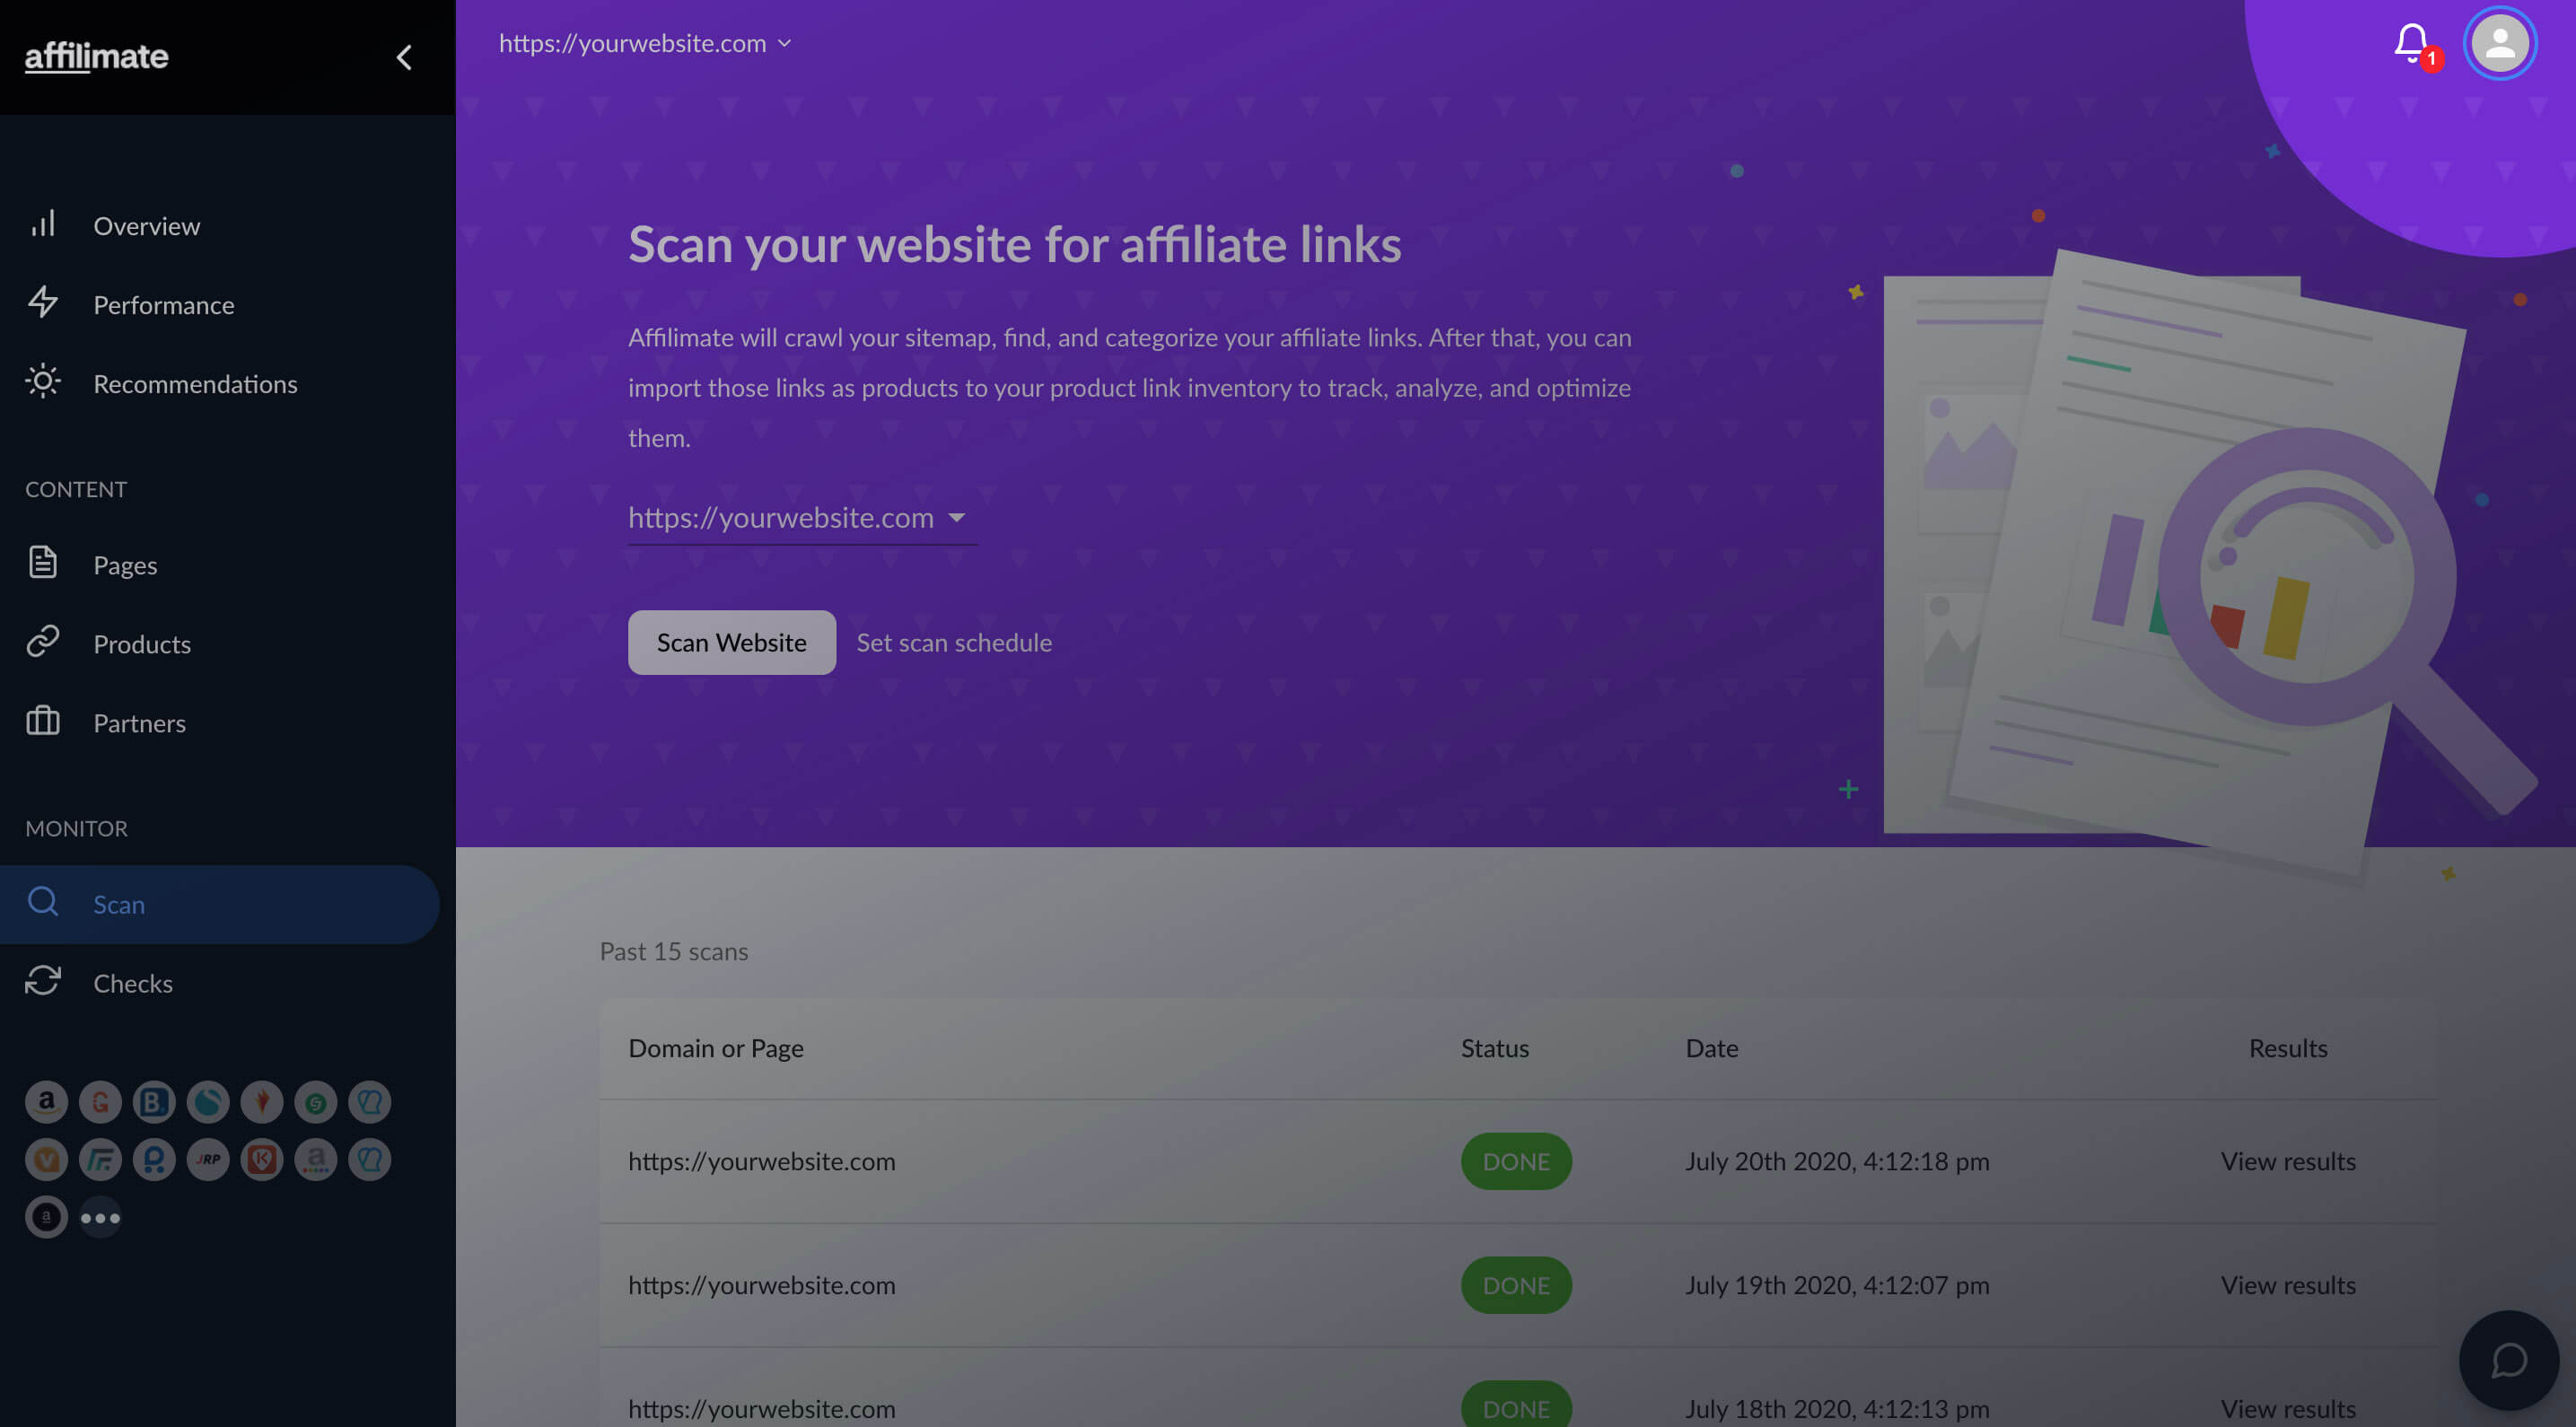Click the Products menu item
Screen dimensions: 2576x1427
(141, 643)
